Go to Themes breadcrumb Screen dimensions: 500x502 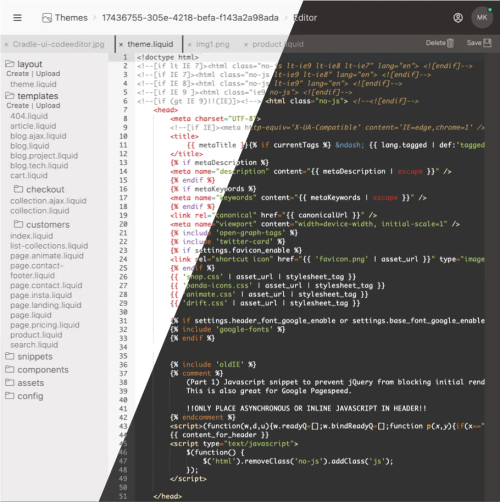[x=71, y=18]
